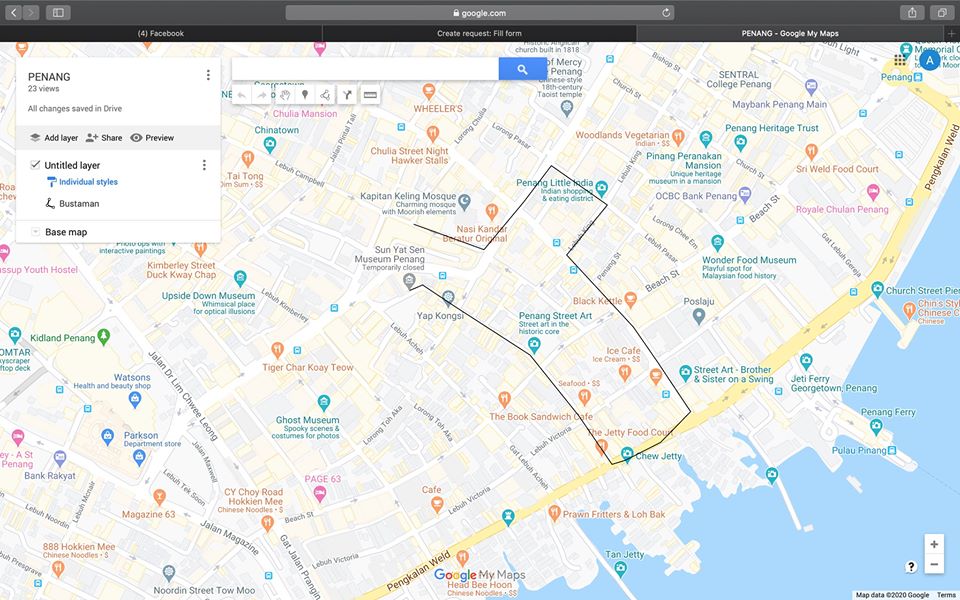Open the Add directions tool

pyautogui.click(x=347, y=95)
